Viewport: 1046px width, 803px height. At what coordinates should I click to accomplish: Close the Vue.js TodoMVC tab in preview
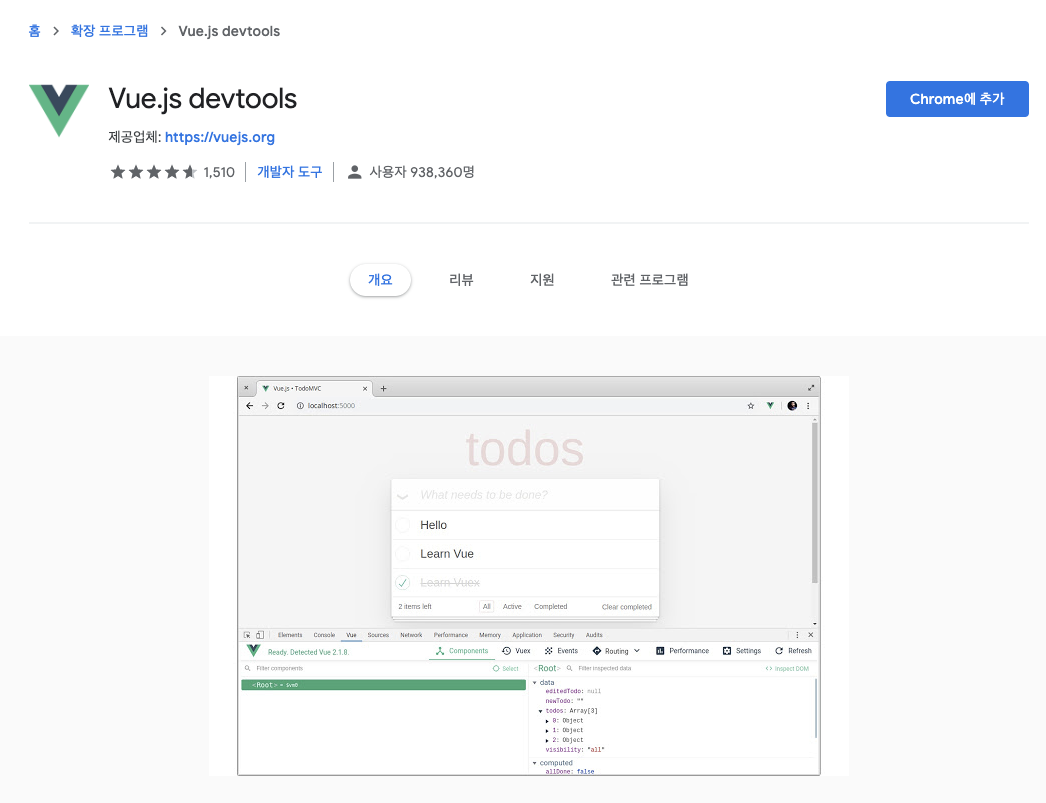(365, 388)
